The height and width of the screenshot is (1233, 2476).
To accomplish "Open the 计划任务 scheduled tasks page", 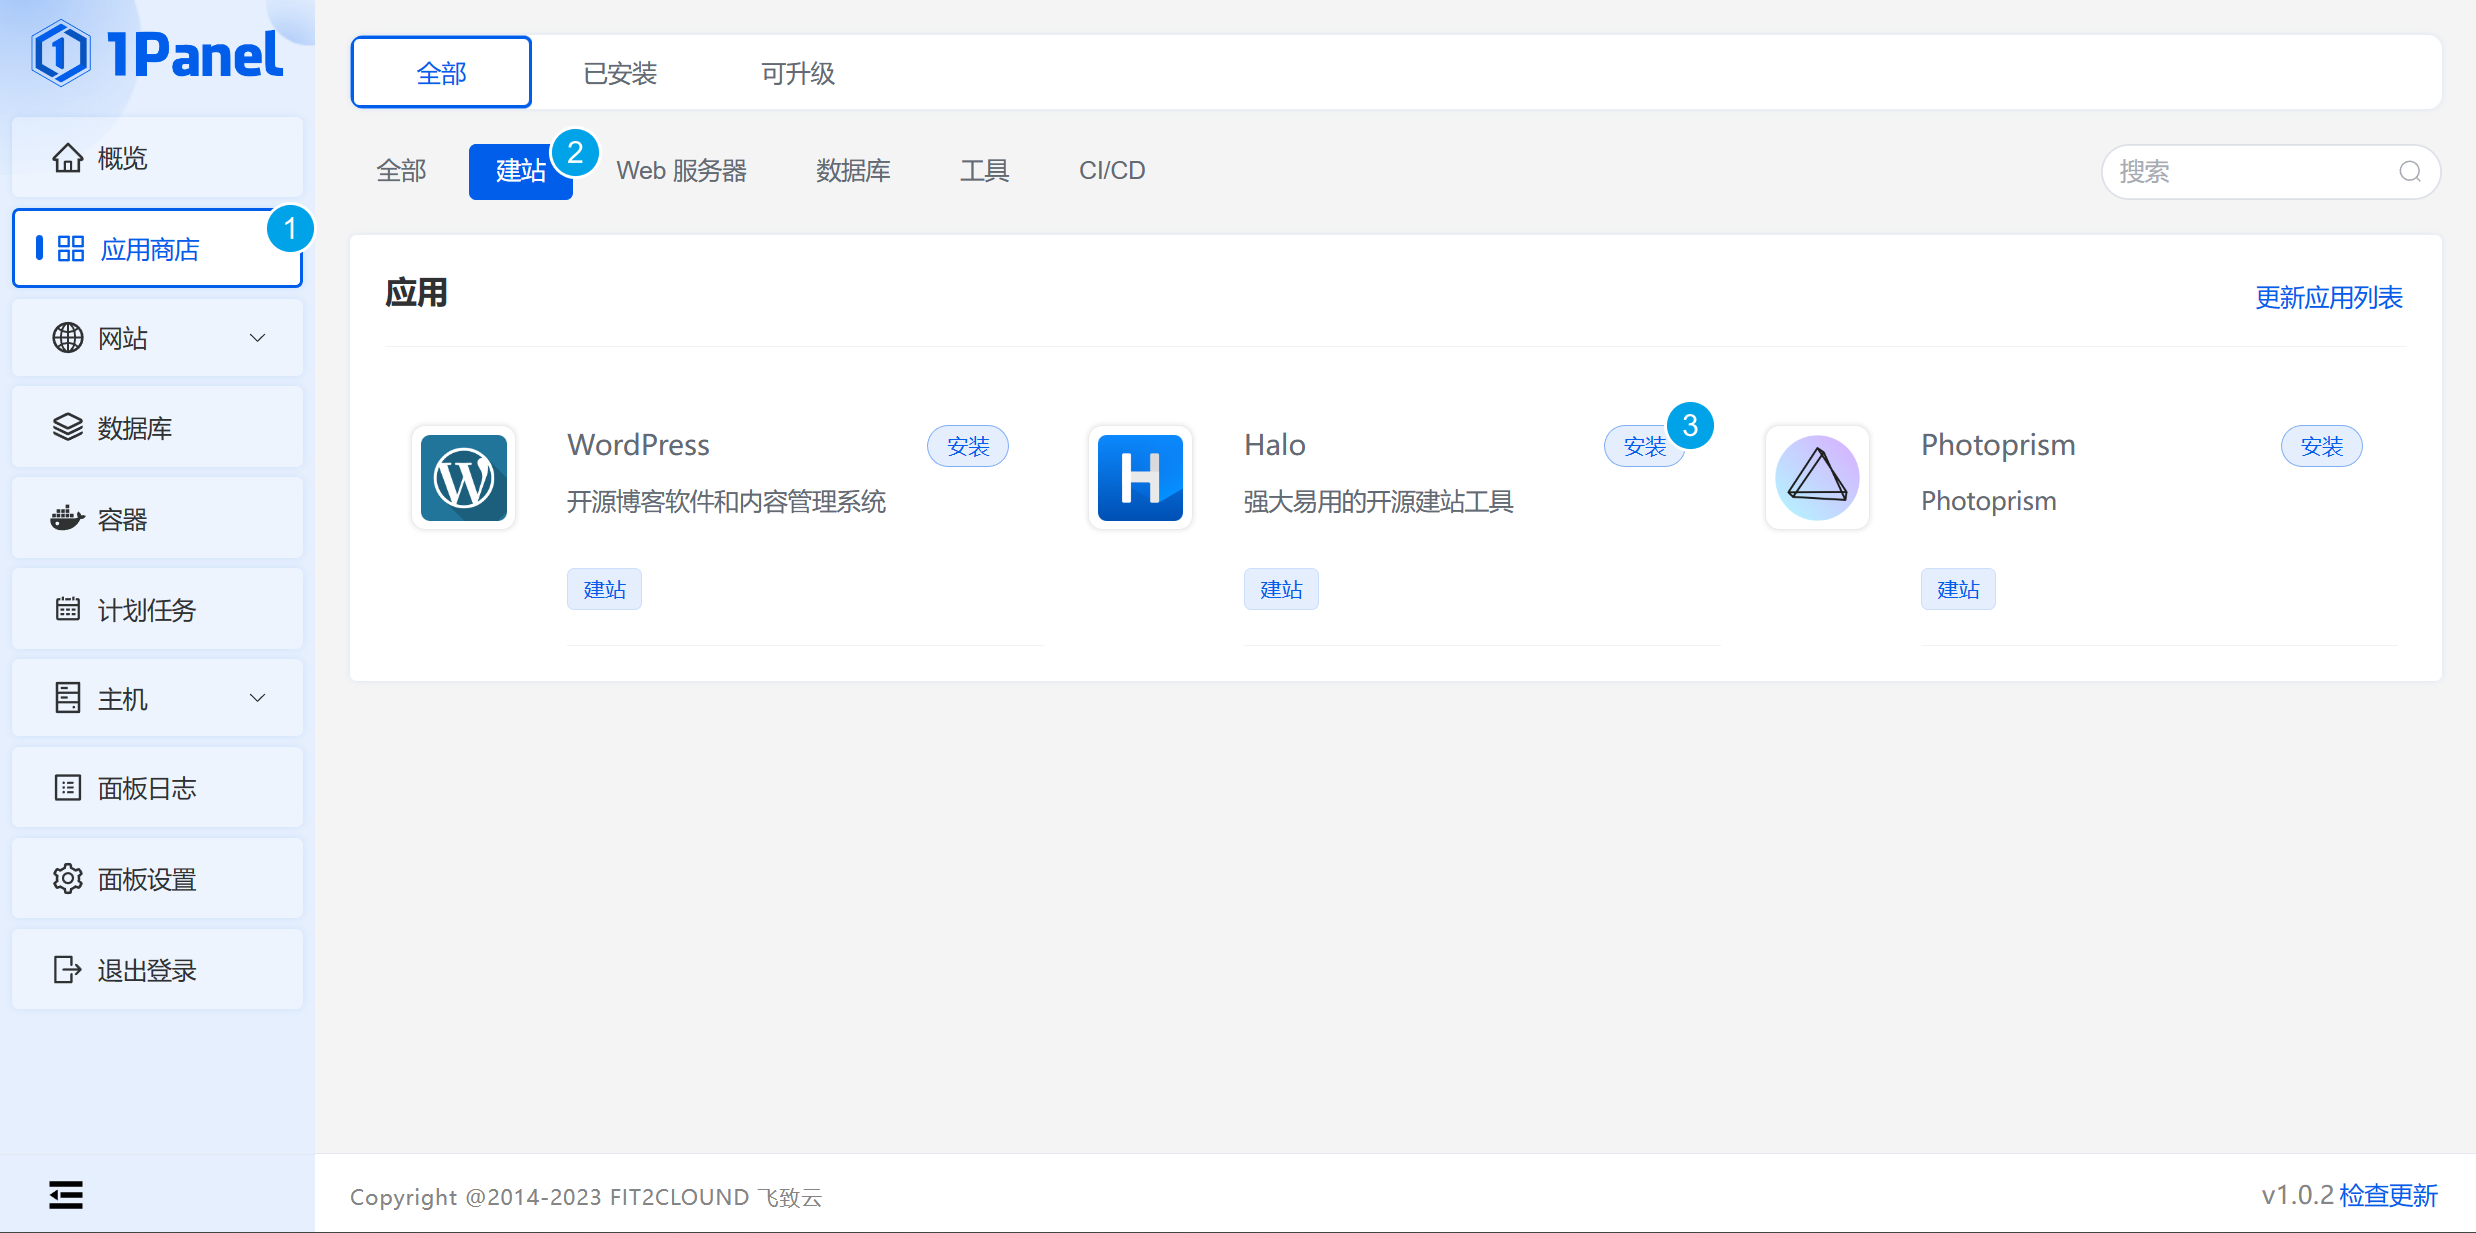I will (157, 609).
